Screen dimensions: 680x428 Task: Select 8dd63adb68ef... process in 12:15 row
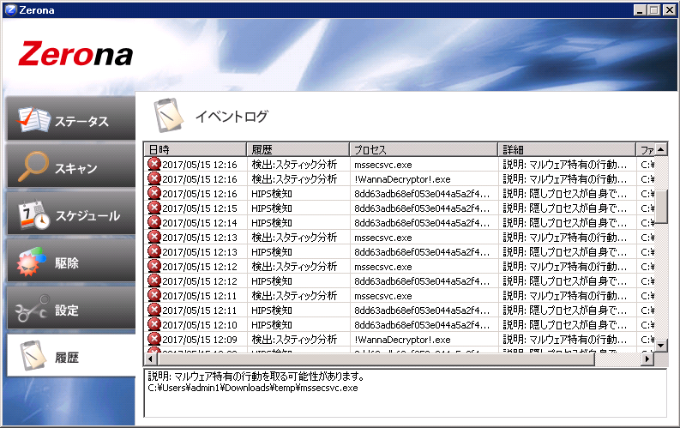tap(422, 209)
